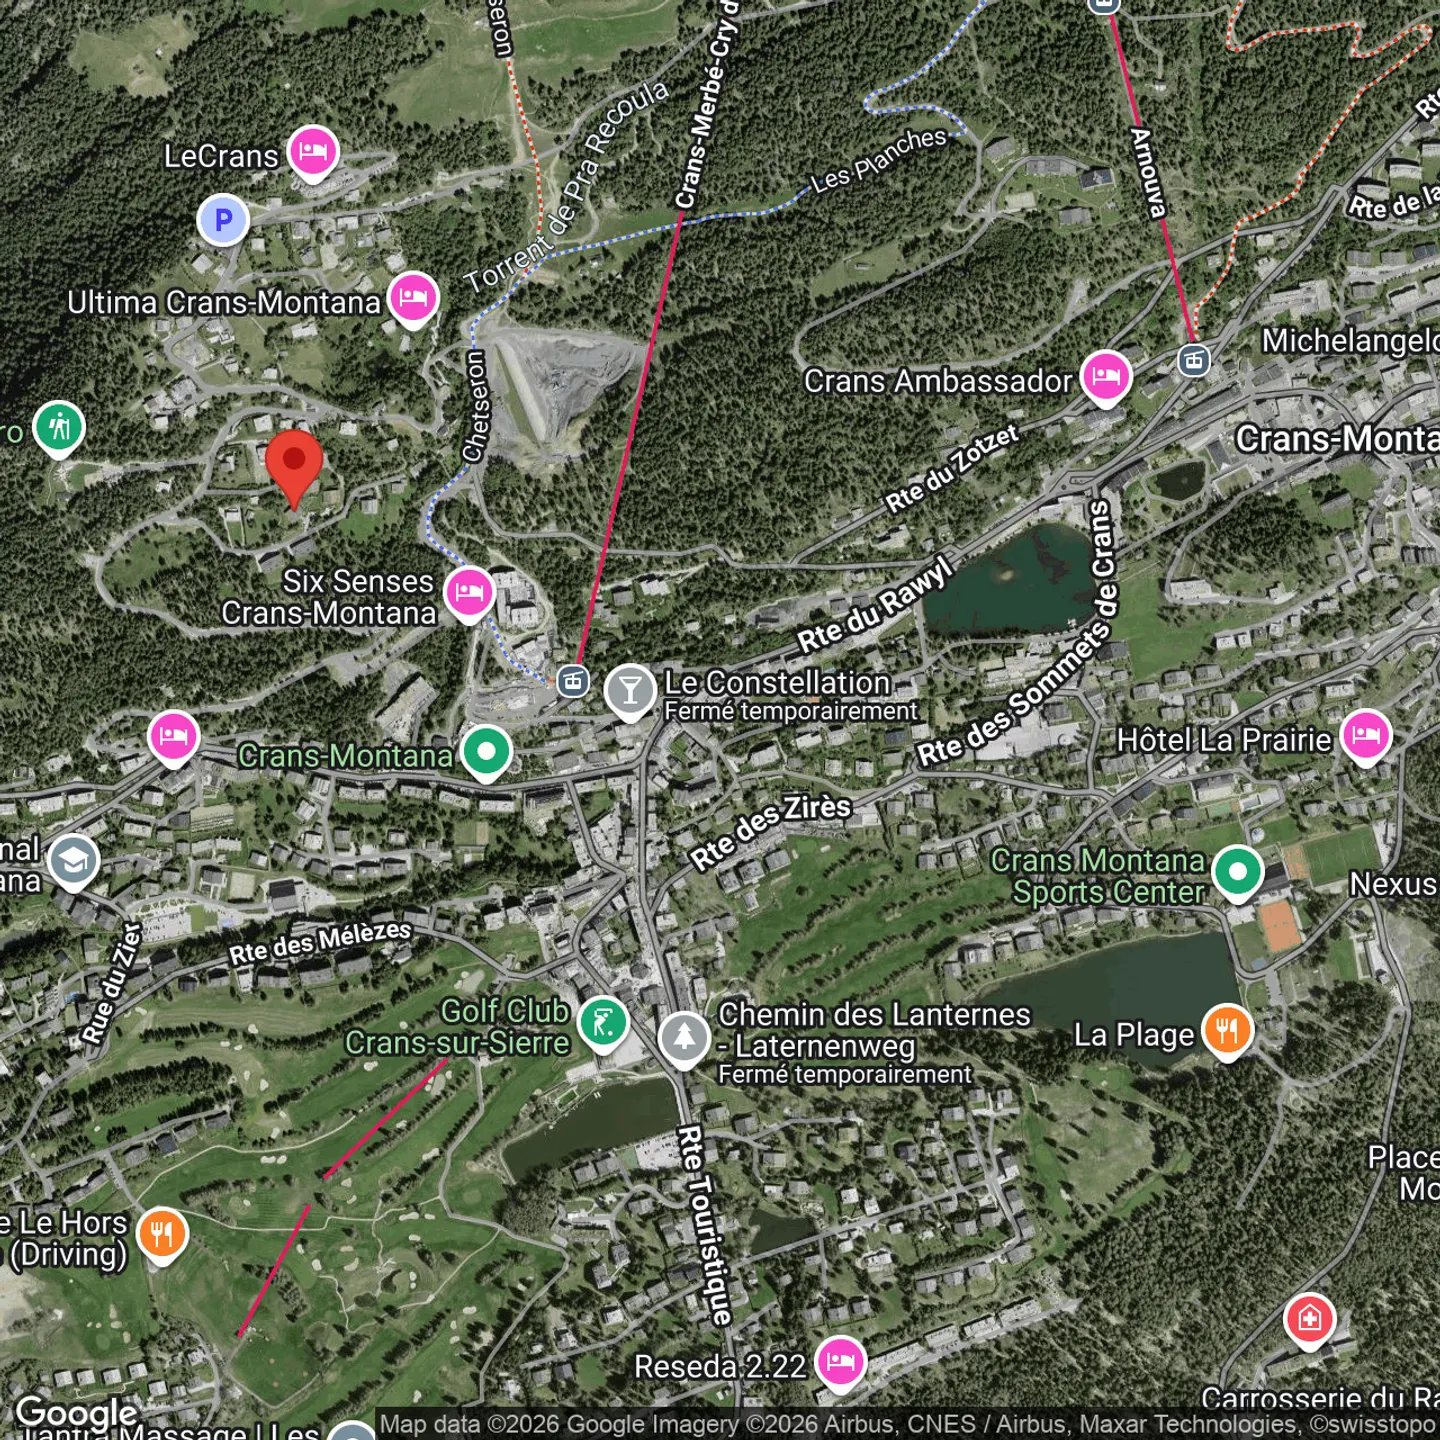This screenshot has width=1440, height=1440.
Task: Click the Reseda 2.22 hotel pin
Action: [x=840, y=1363]
